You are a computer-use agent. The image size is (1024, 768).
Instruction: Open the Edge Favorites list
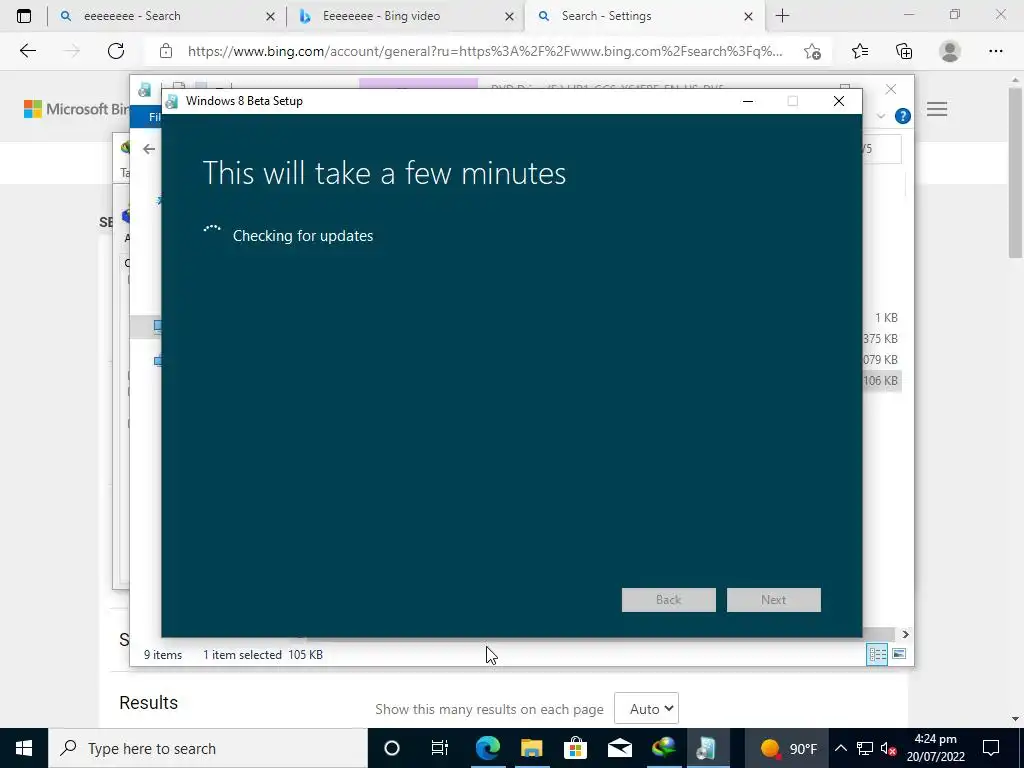coord(860,52)
